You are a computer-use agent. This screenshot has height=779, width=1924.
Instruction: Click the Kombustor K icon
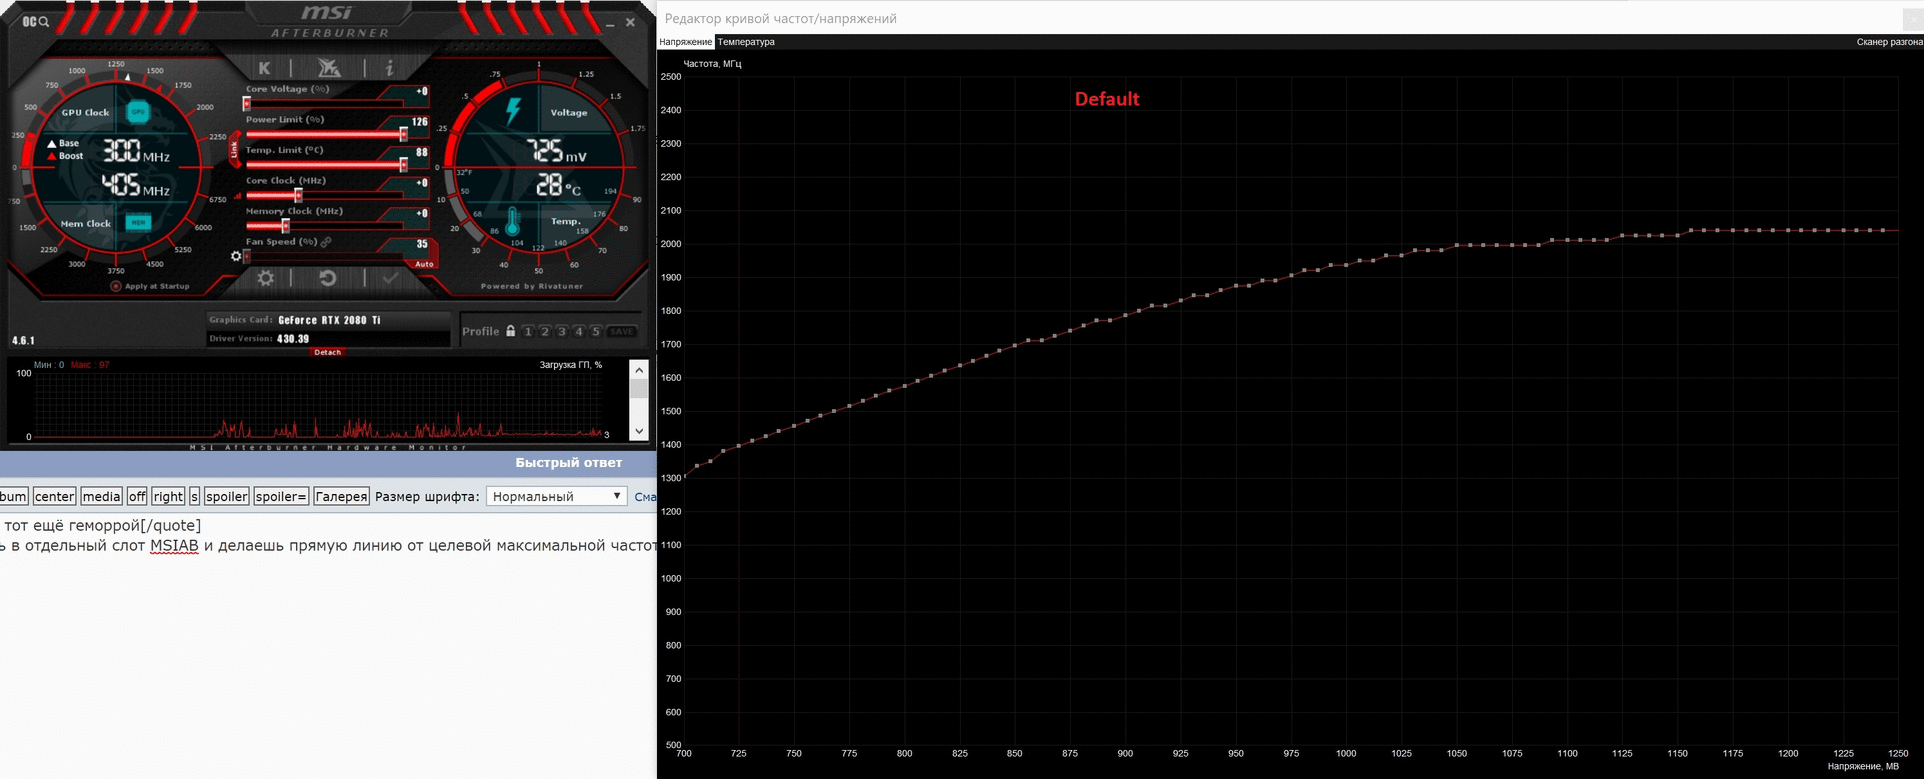coord(264,68)
